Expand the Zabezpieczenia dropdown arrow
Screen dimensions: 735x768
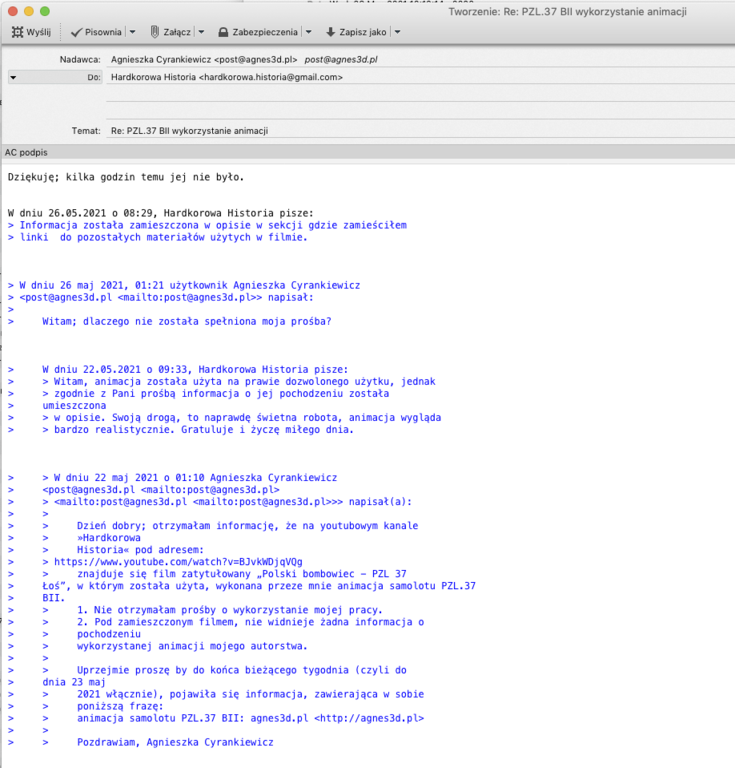pyautogui.click(x=308, y=32)
